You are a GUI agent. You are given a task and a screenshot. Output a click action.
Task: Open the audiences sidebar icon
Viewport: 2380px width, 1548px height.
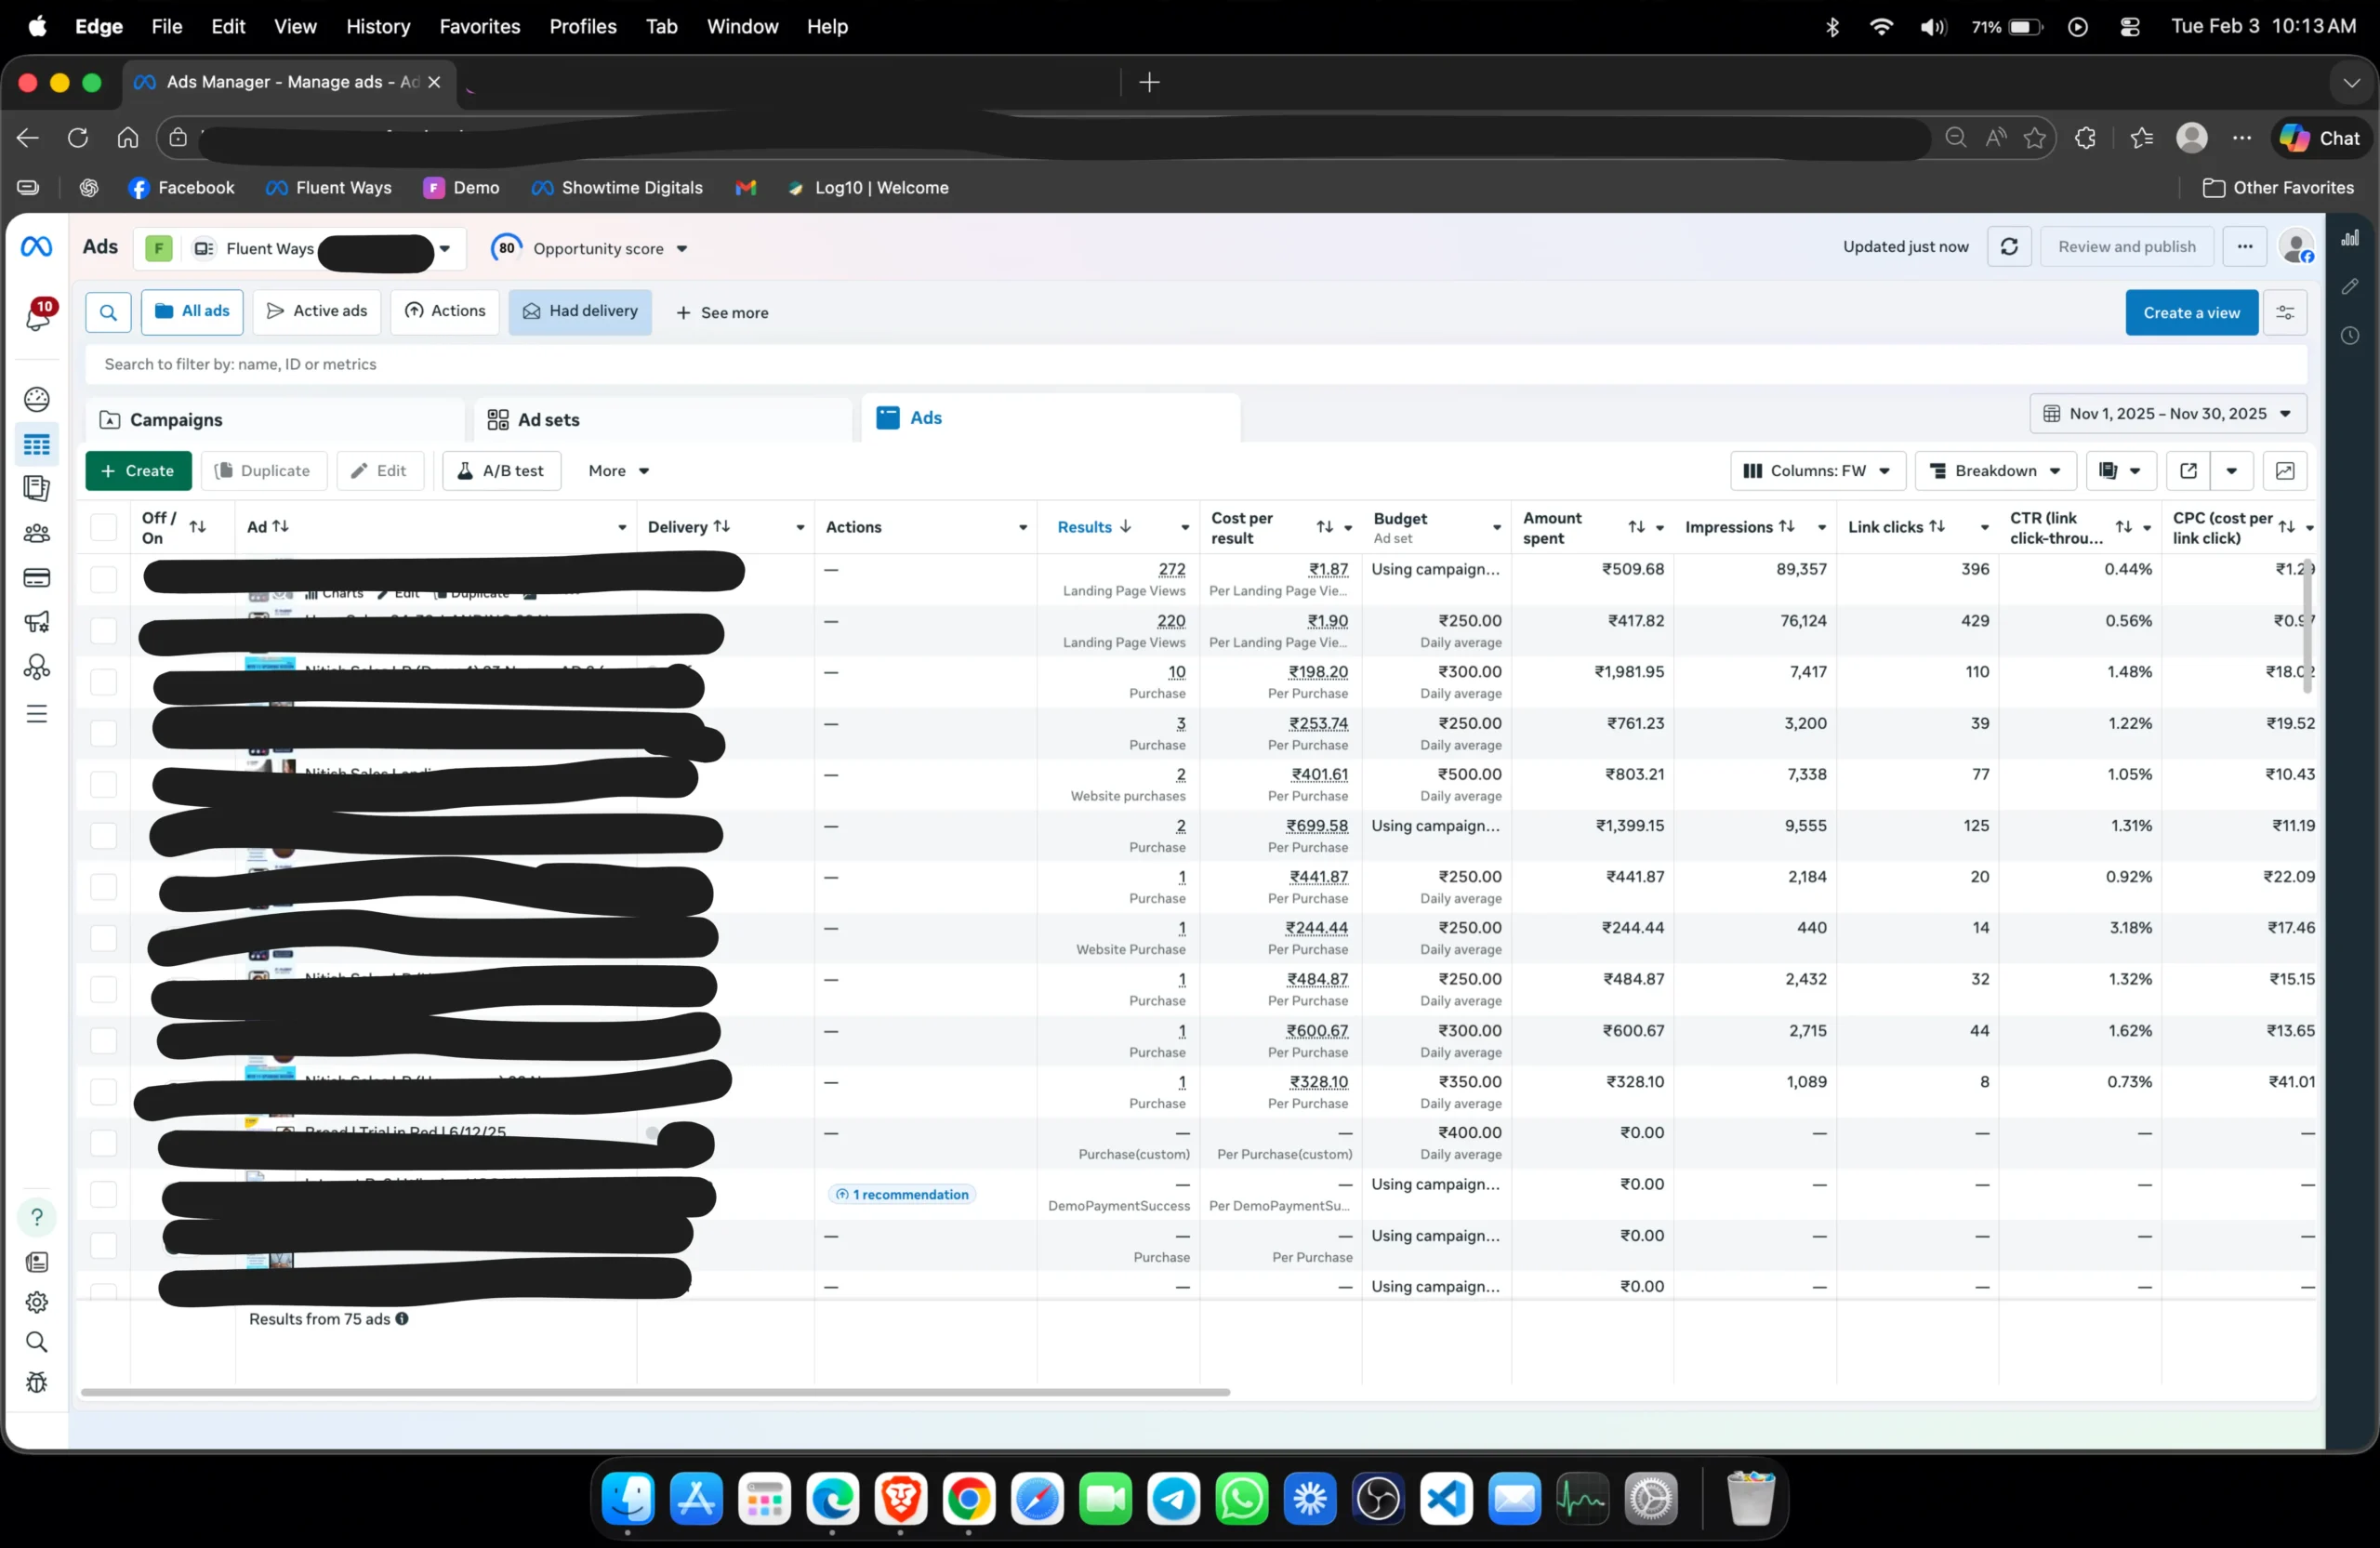[37, 533]
